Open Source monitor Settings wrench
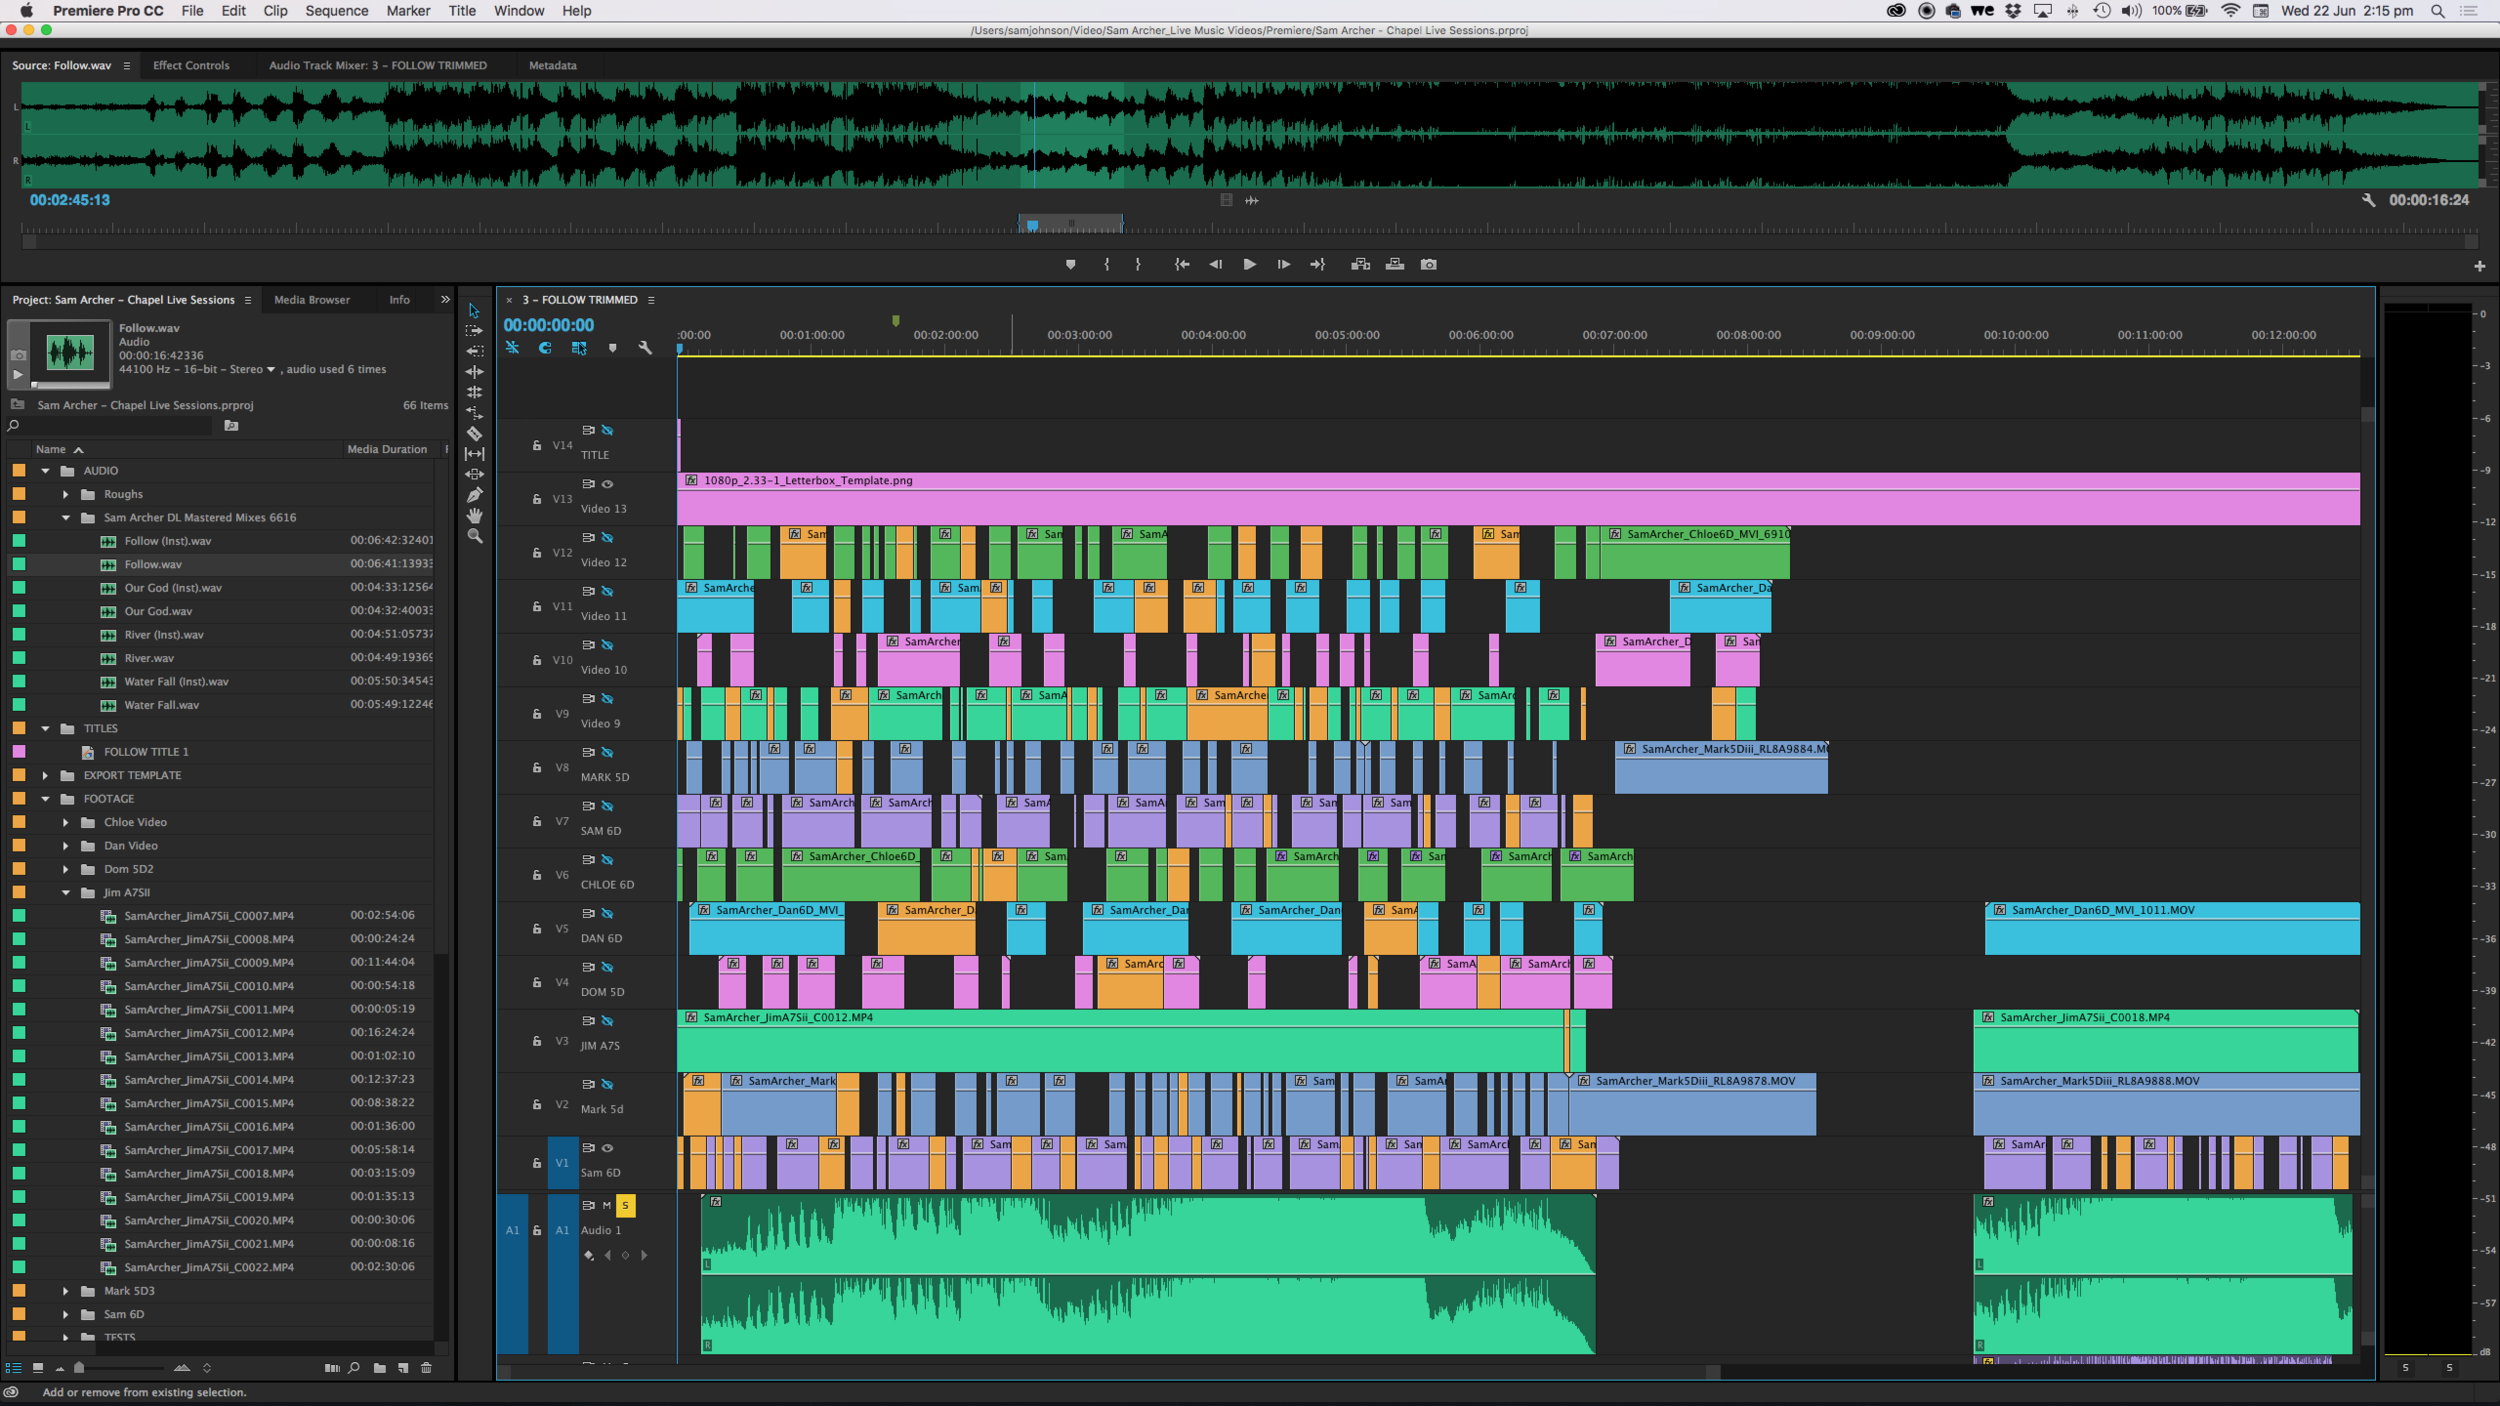This screenshot has height=1406, width=2500. coord(2367,200)
